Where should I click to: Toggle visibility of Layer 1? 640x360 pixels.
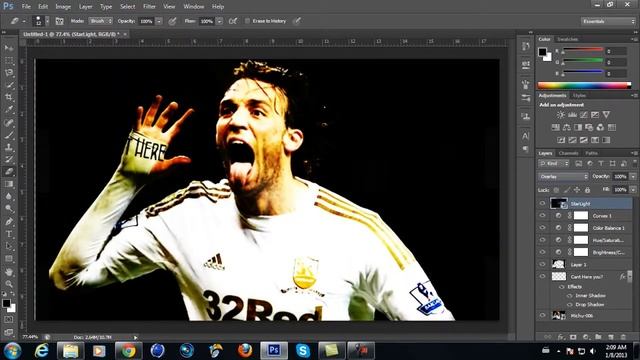pyautogui.click(x=542, y=264)
